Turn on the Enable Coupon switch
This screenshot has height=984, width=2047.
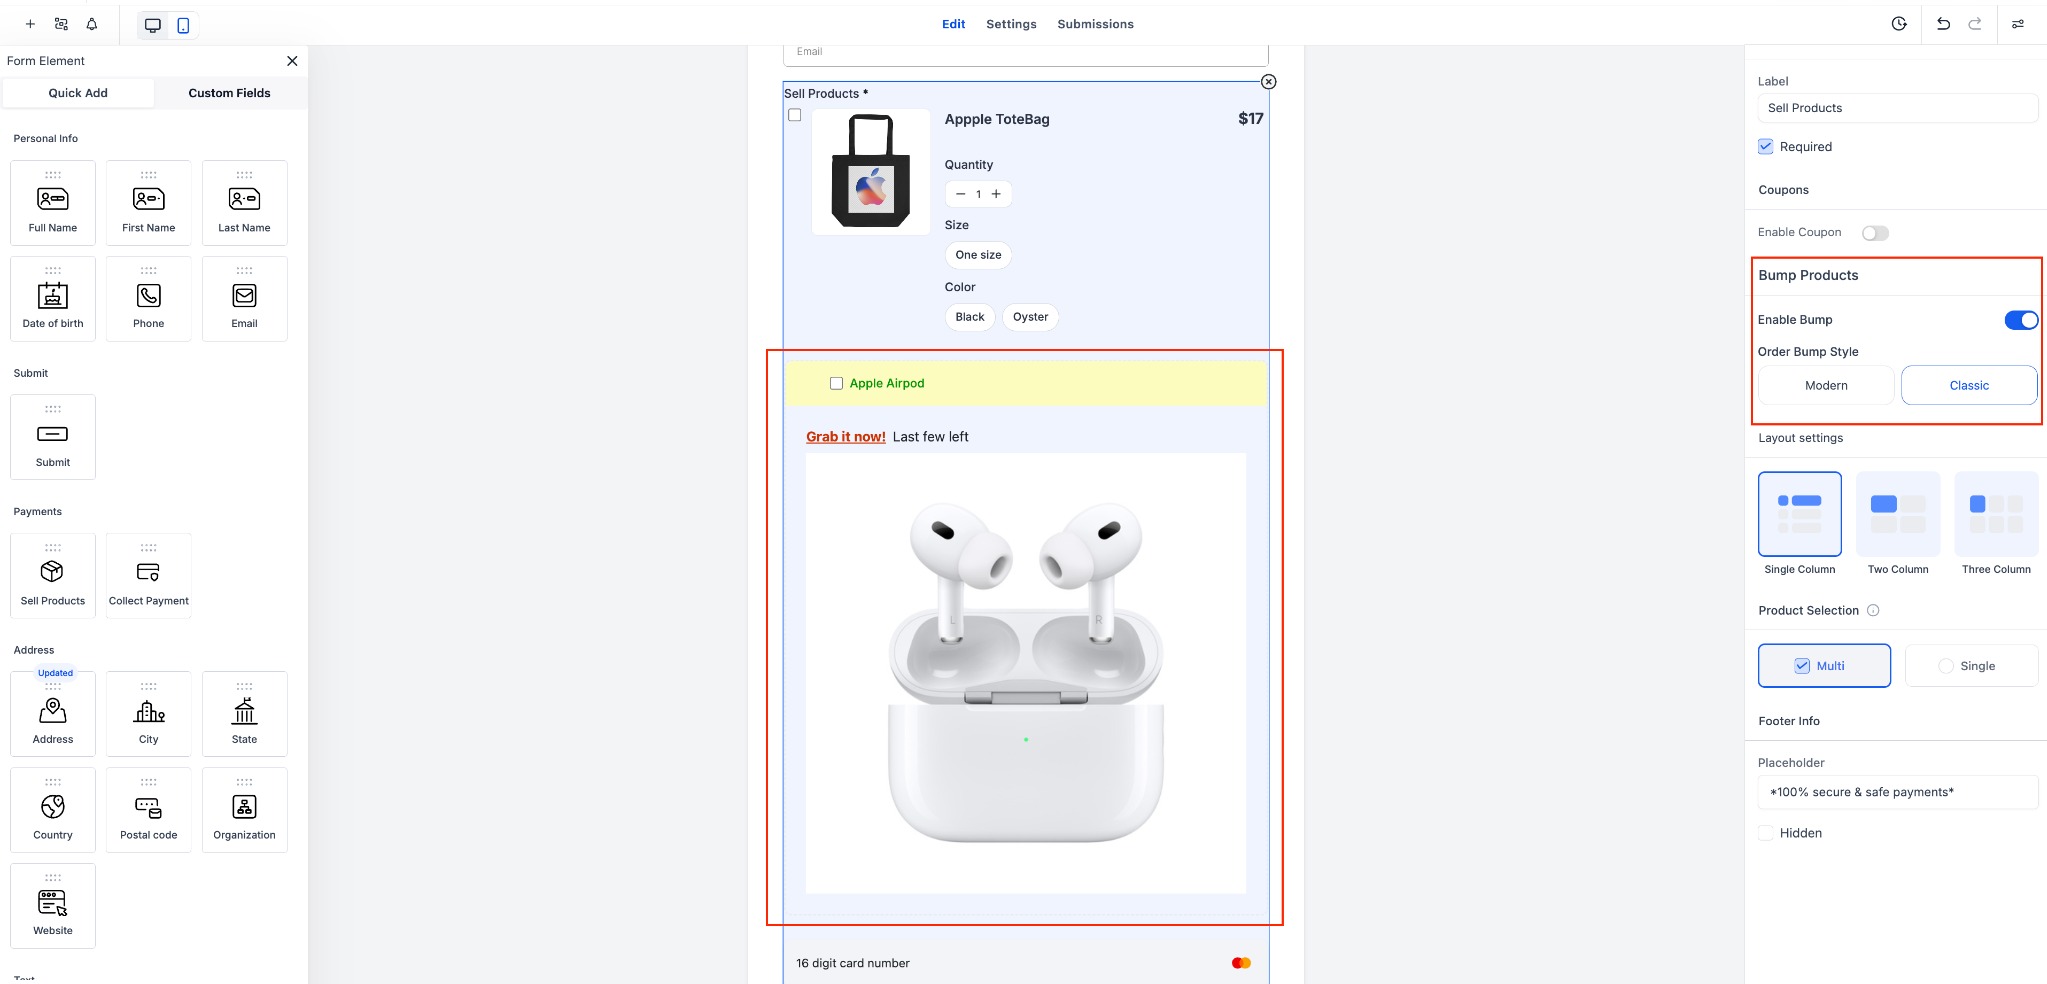[x=1875, y=233]
